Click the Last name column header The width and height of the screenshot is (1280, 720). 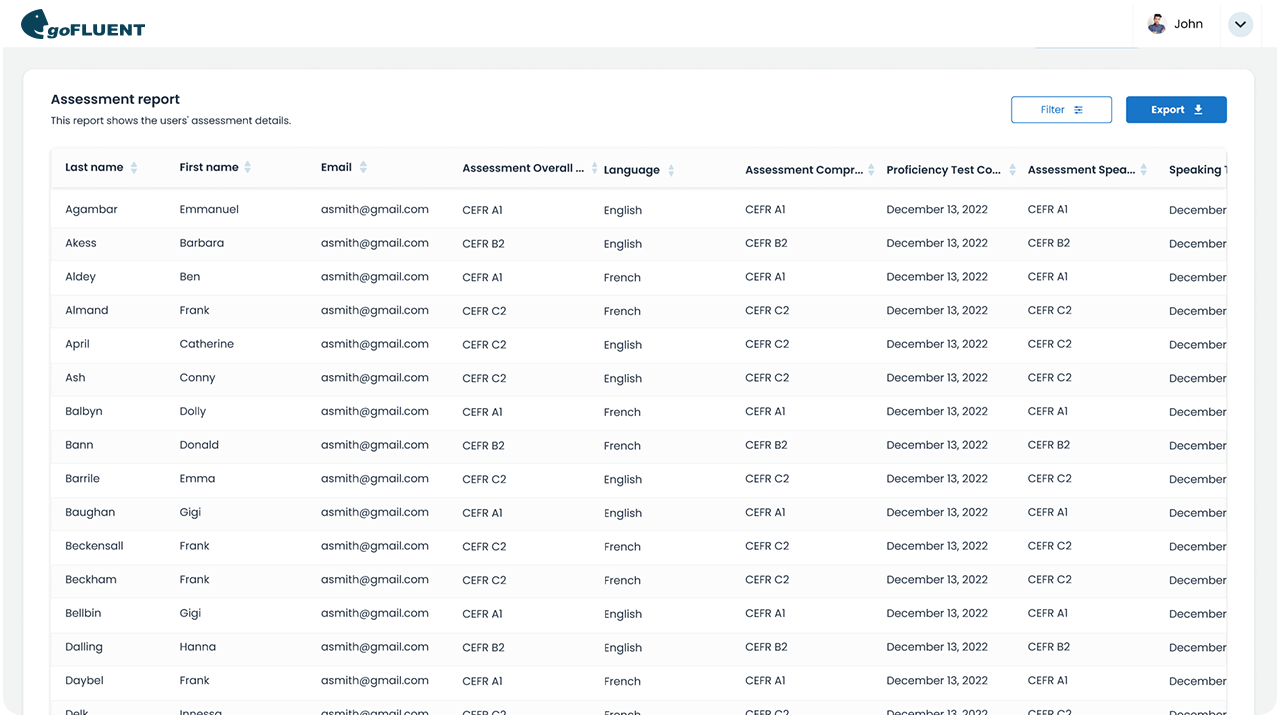pos(94,168)
